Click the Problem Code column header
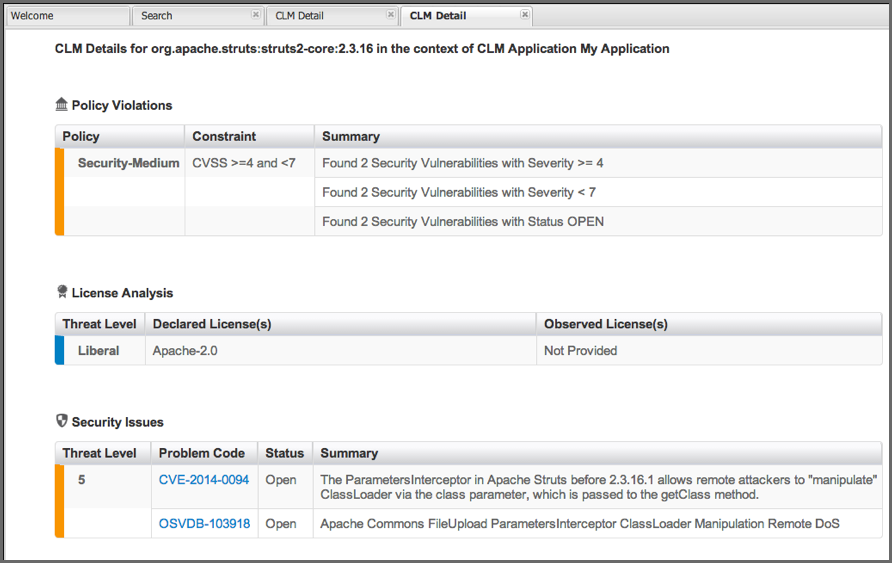892x563 pixels. (x=204, y=453)
